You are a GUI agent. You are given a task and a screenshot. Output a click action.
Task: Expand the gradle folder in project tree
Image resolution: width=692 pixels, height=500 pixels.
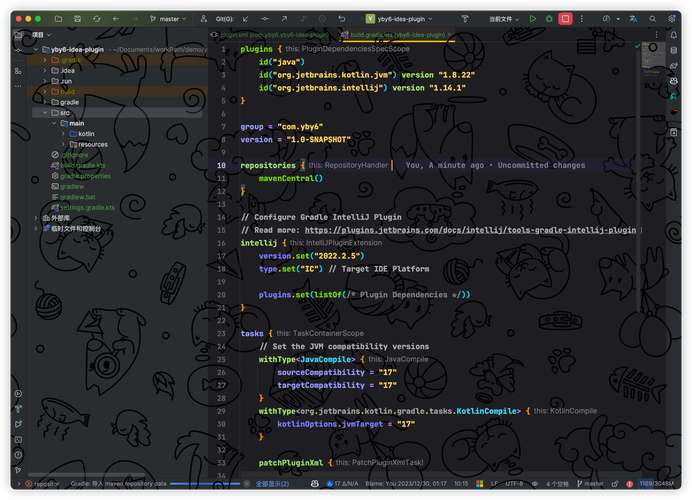(45, 102)
